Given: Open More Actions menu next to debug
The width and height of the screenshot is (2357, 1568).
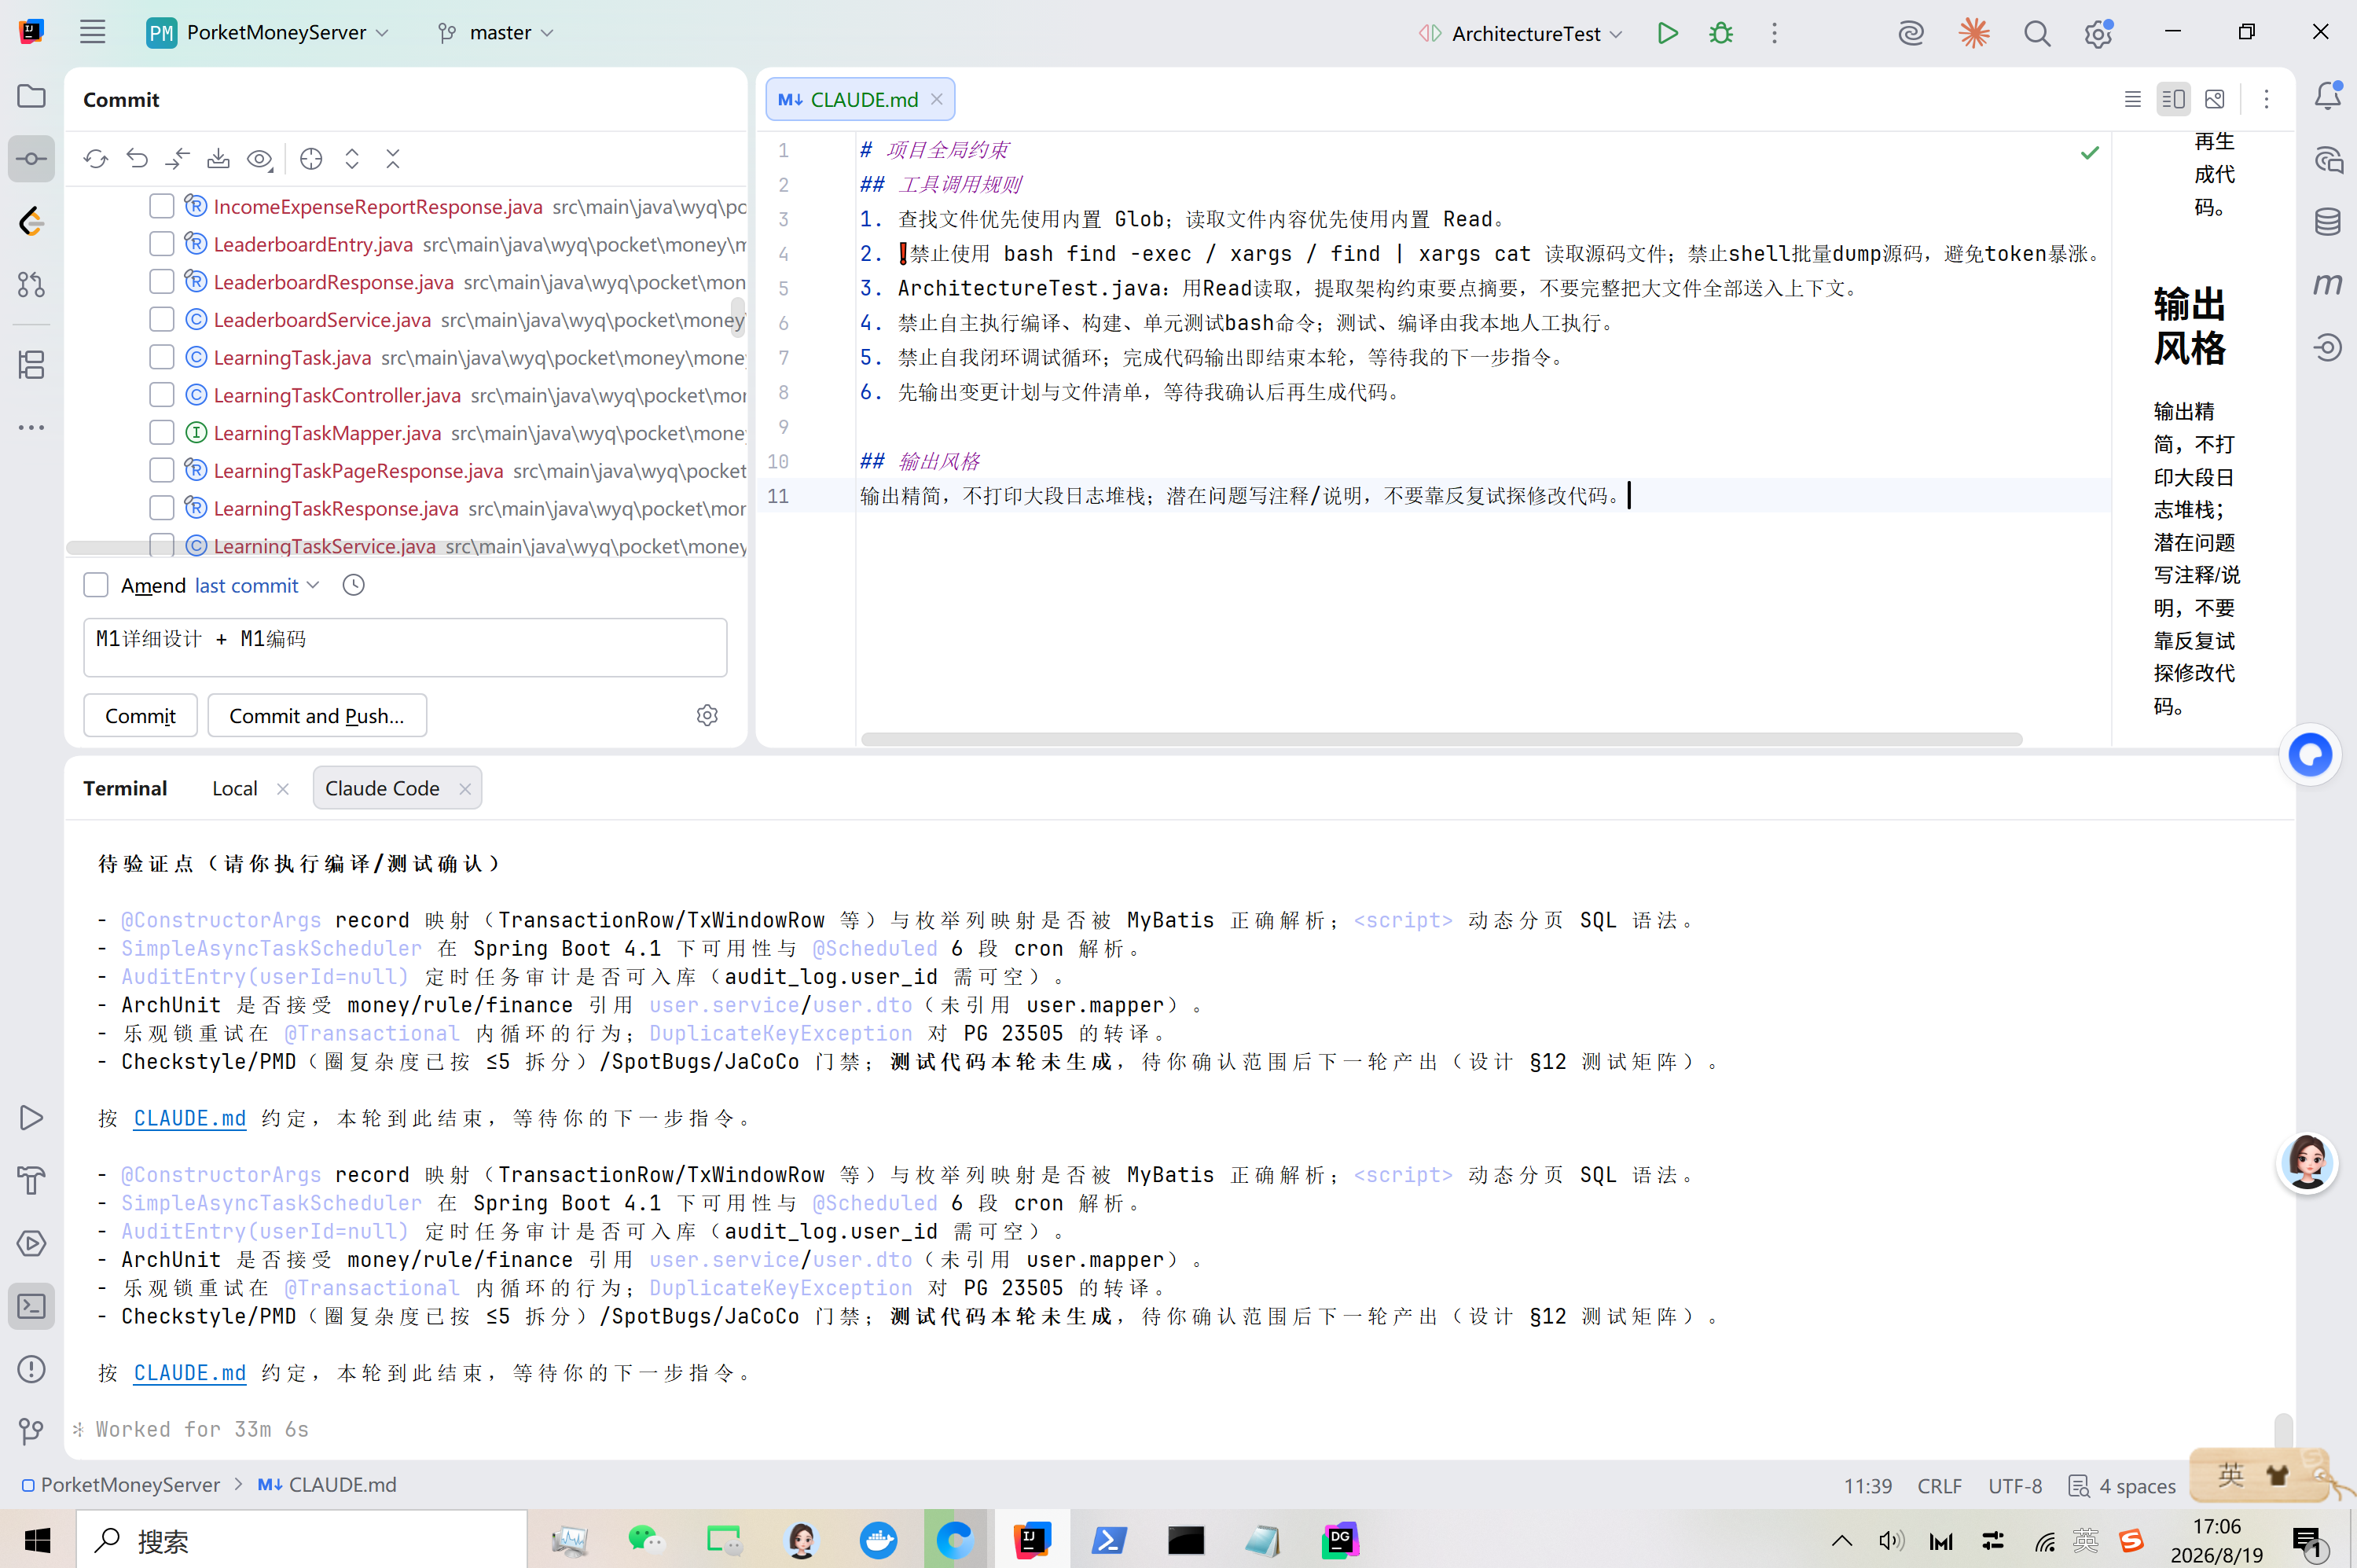Looking at the screenshot, I should [x=1775, y=33].
